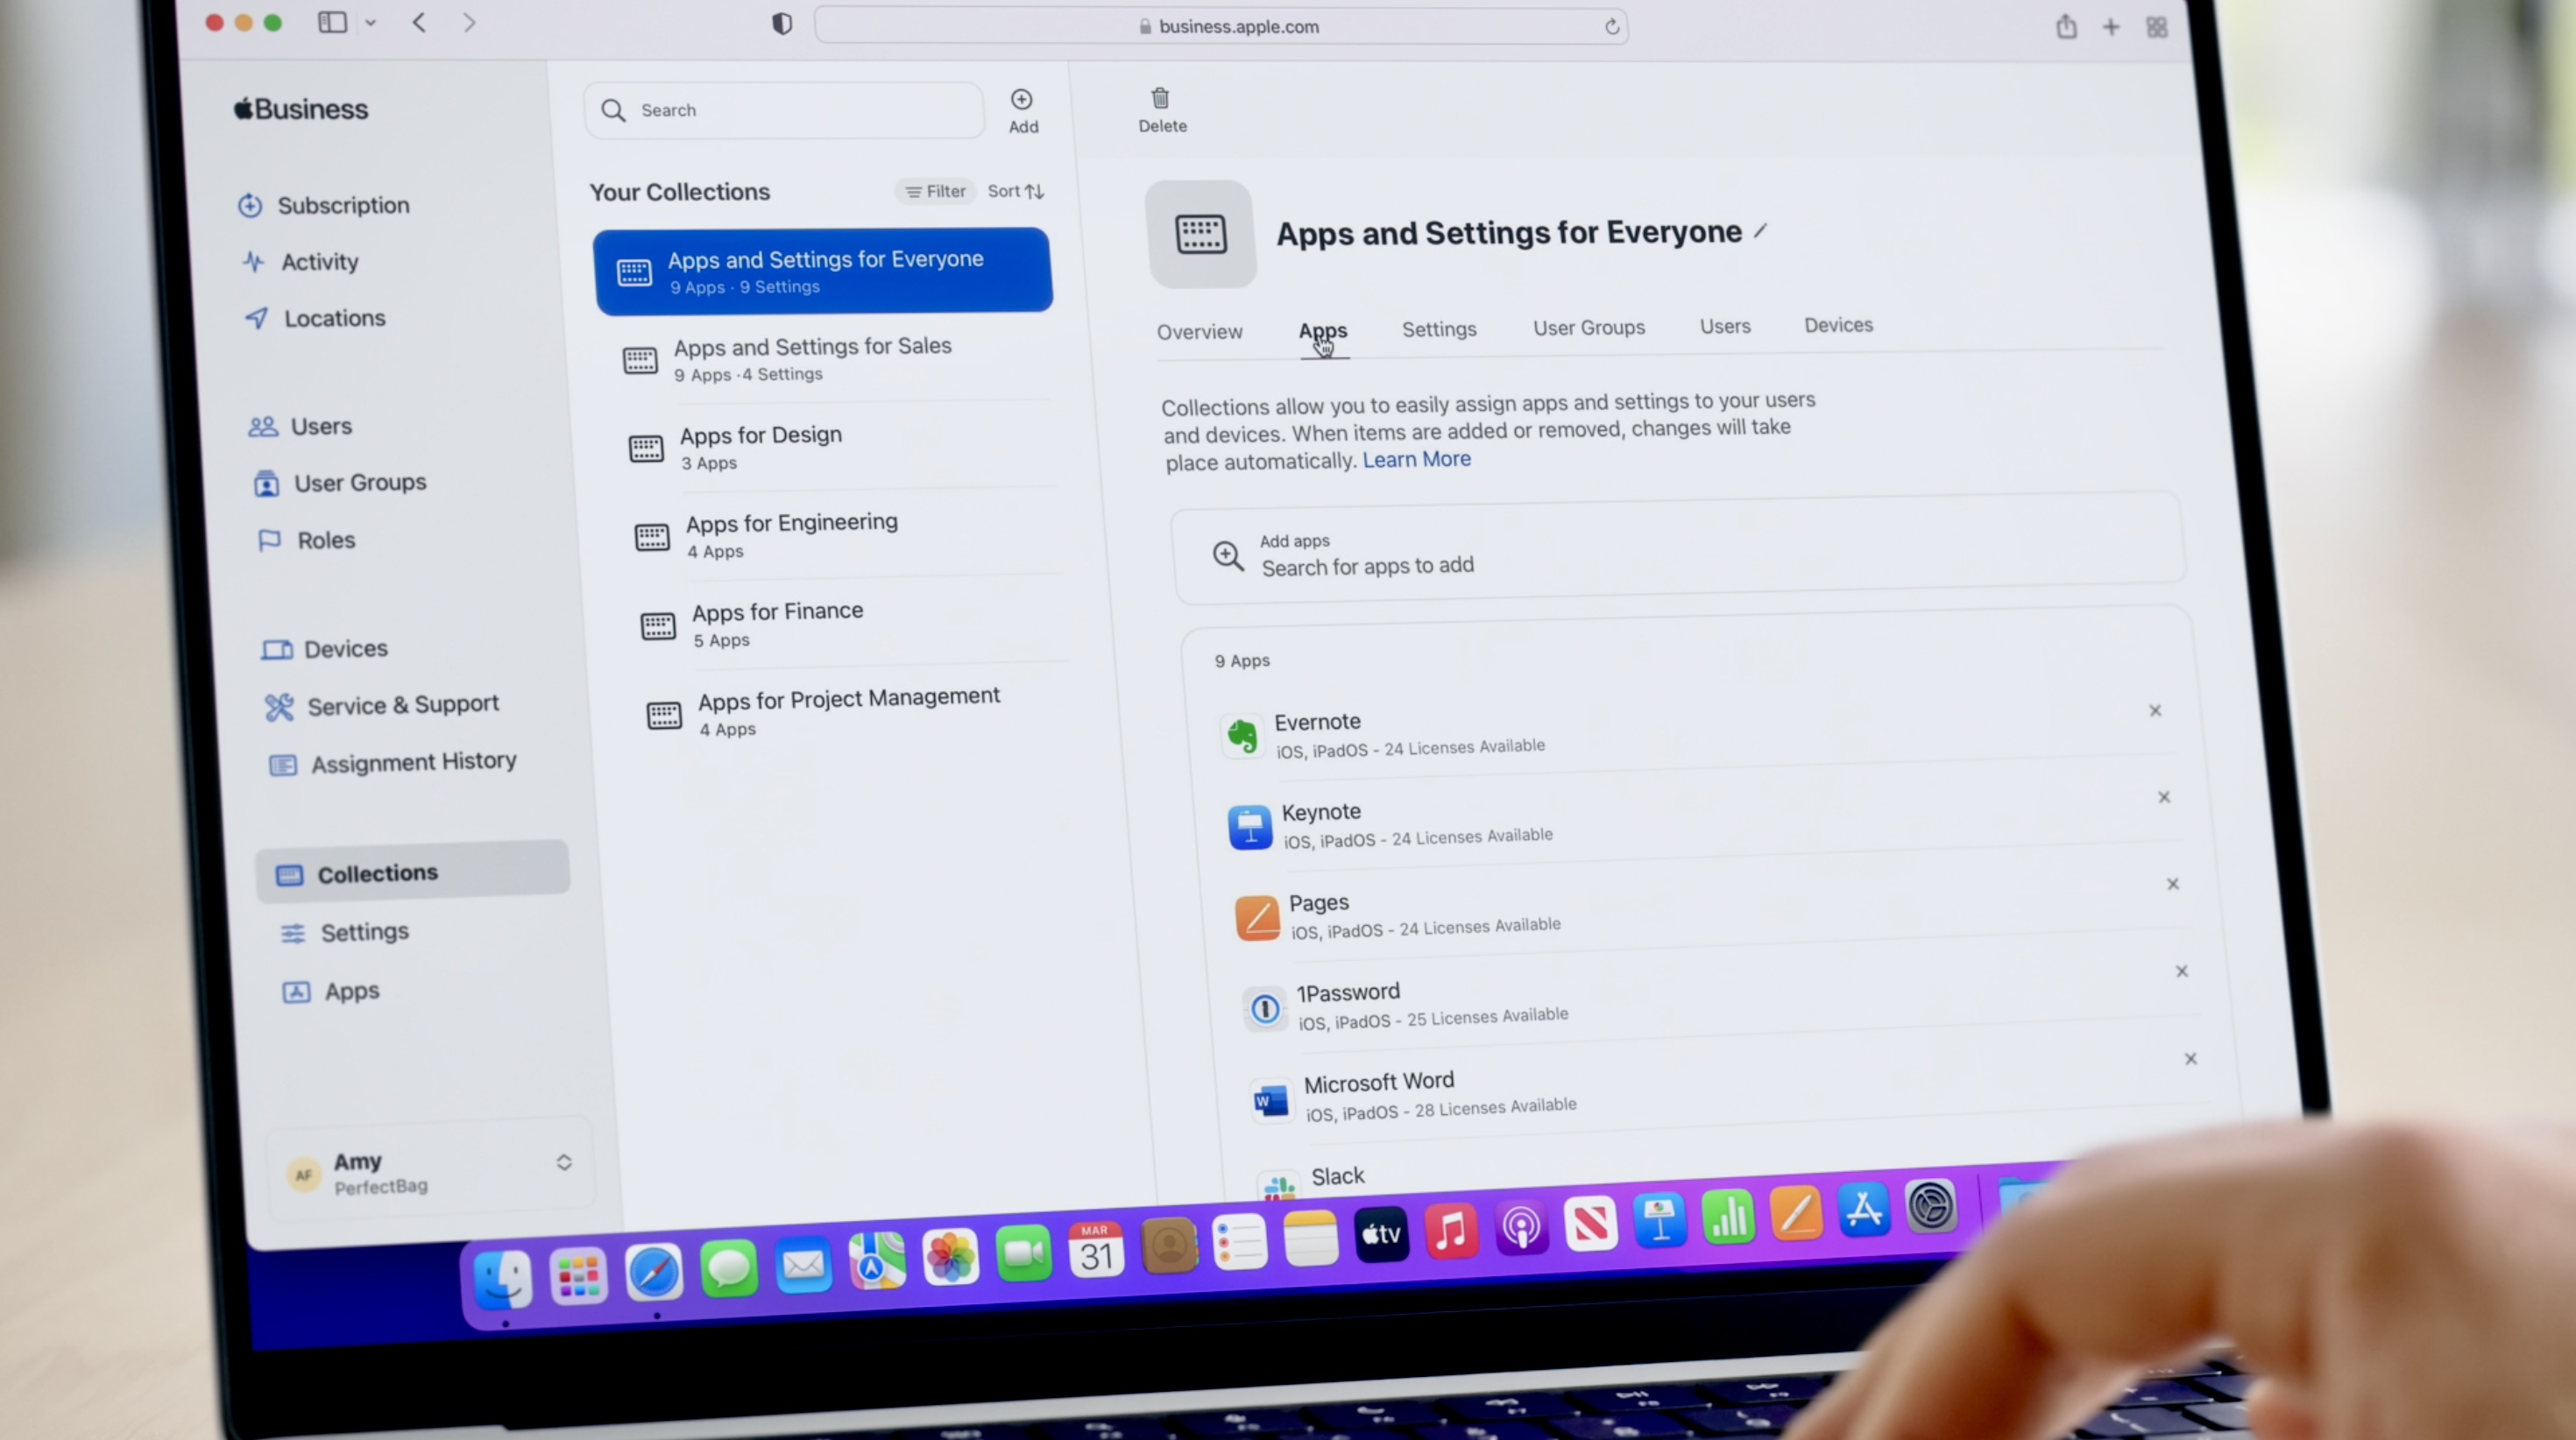Viewport: 2576px width, 1440px height.
Task: Open a new Safari tab
Action: [2111, 27]
